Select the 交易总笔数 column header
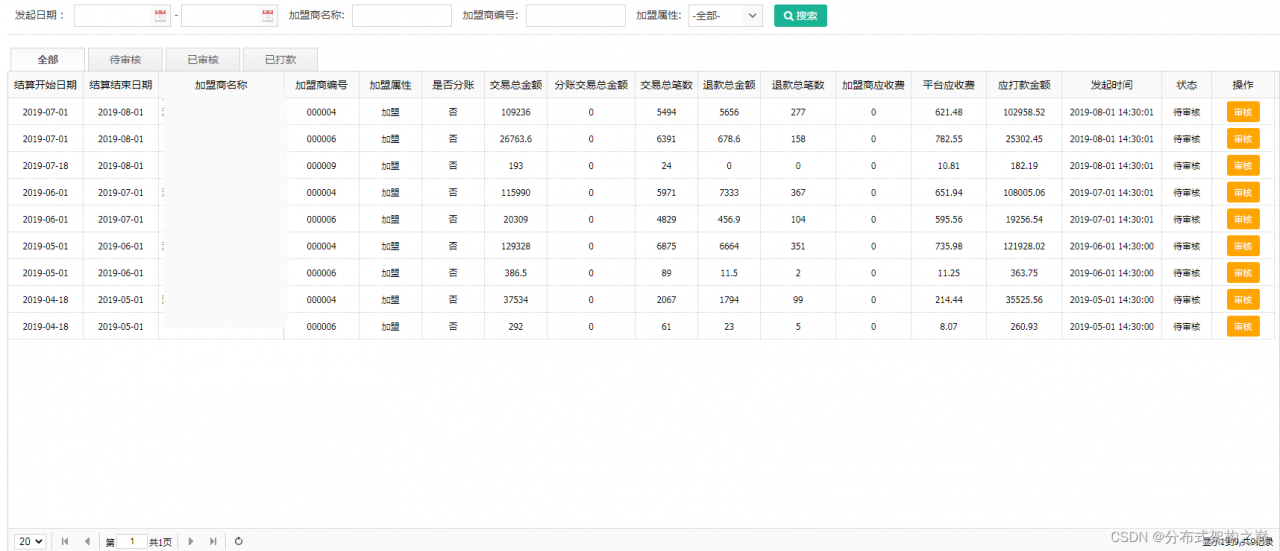1280x551 pixels. pos(666,85)
